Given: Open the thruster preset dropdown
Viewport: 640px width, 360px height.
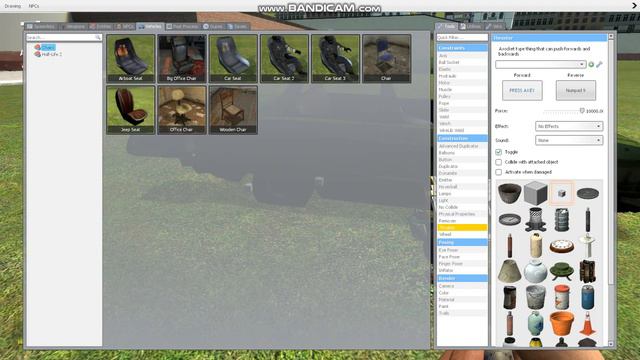Looking at the screenshot, I should click(541, 64).
